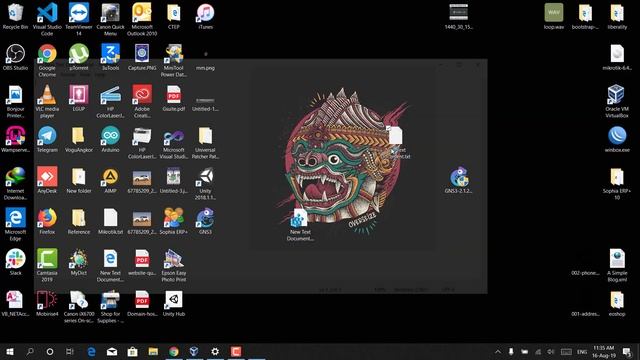Open the Reference folder
Screen dimensions: 640x360
tap(79, 221)
